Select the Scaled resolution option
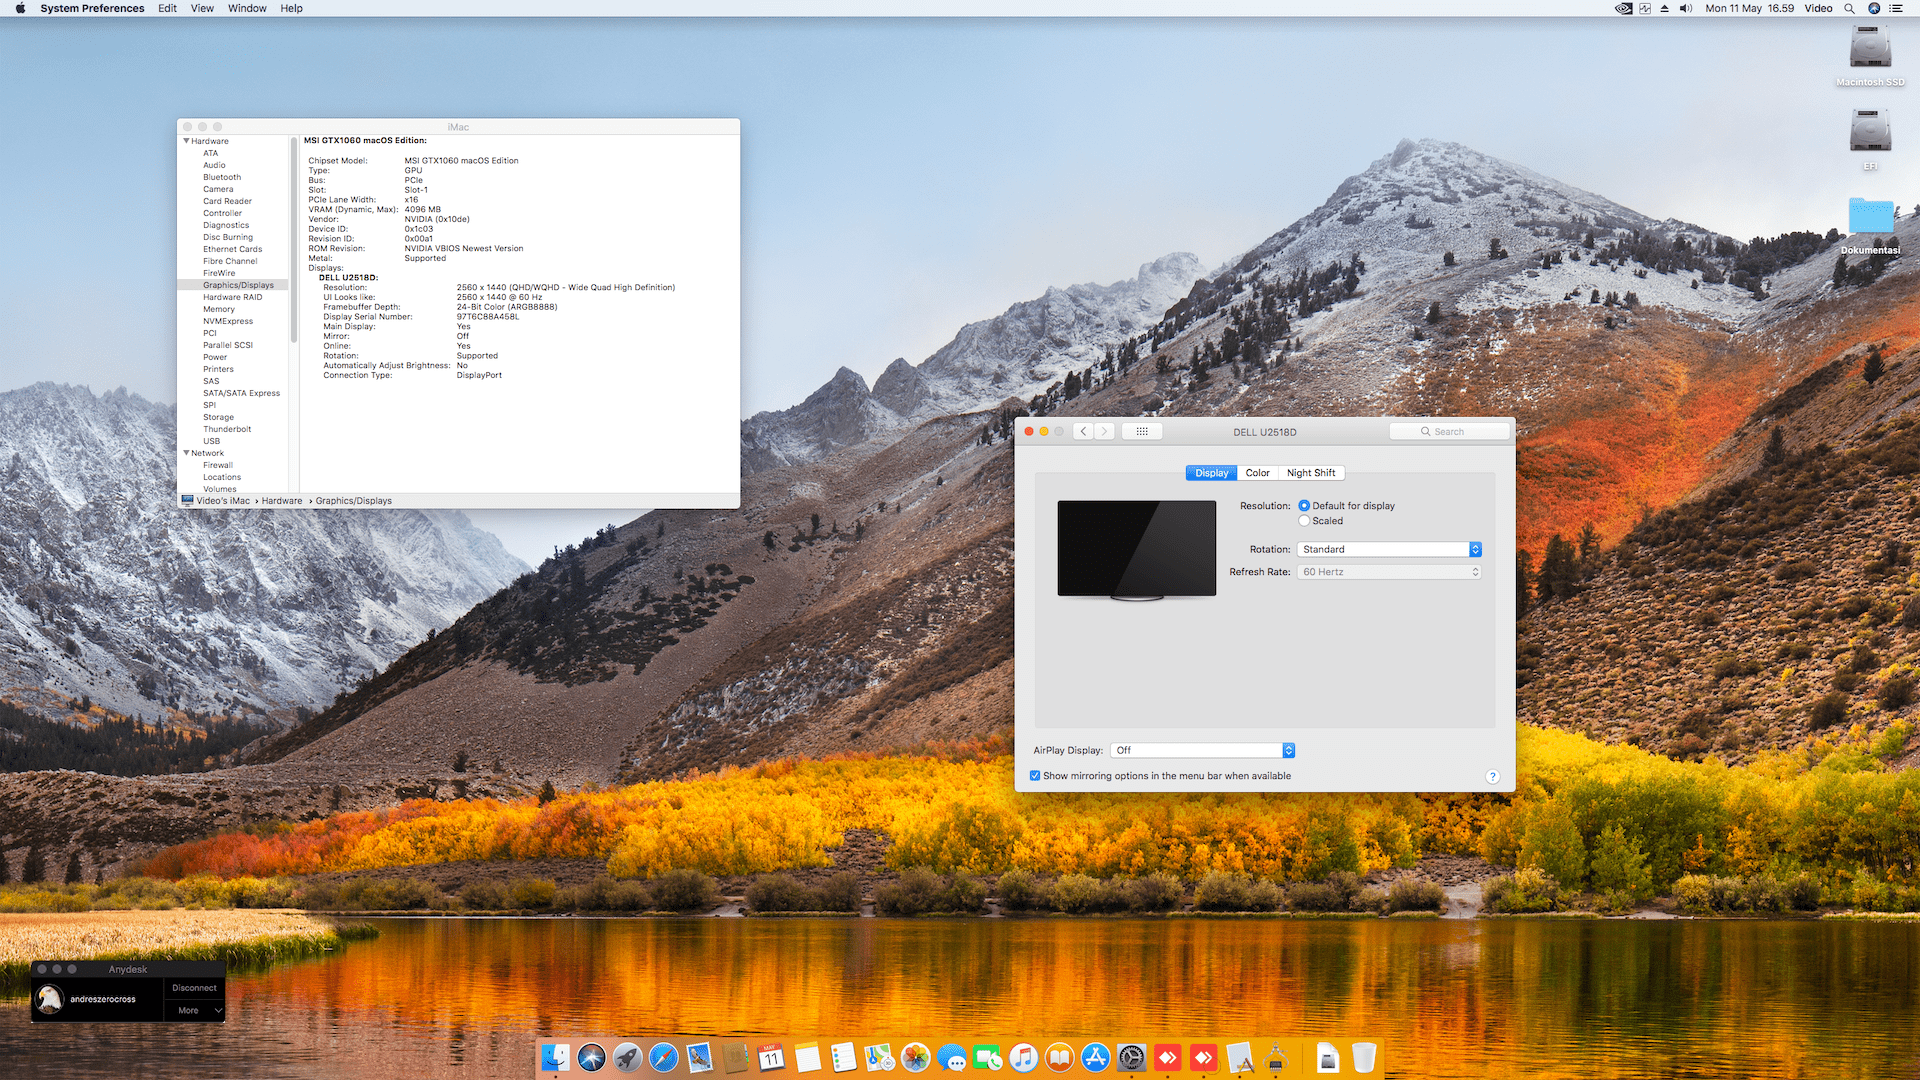Image resolution: width=1920 pixels, height=1080 pixels. 1304,521
